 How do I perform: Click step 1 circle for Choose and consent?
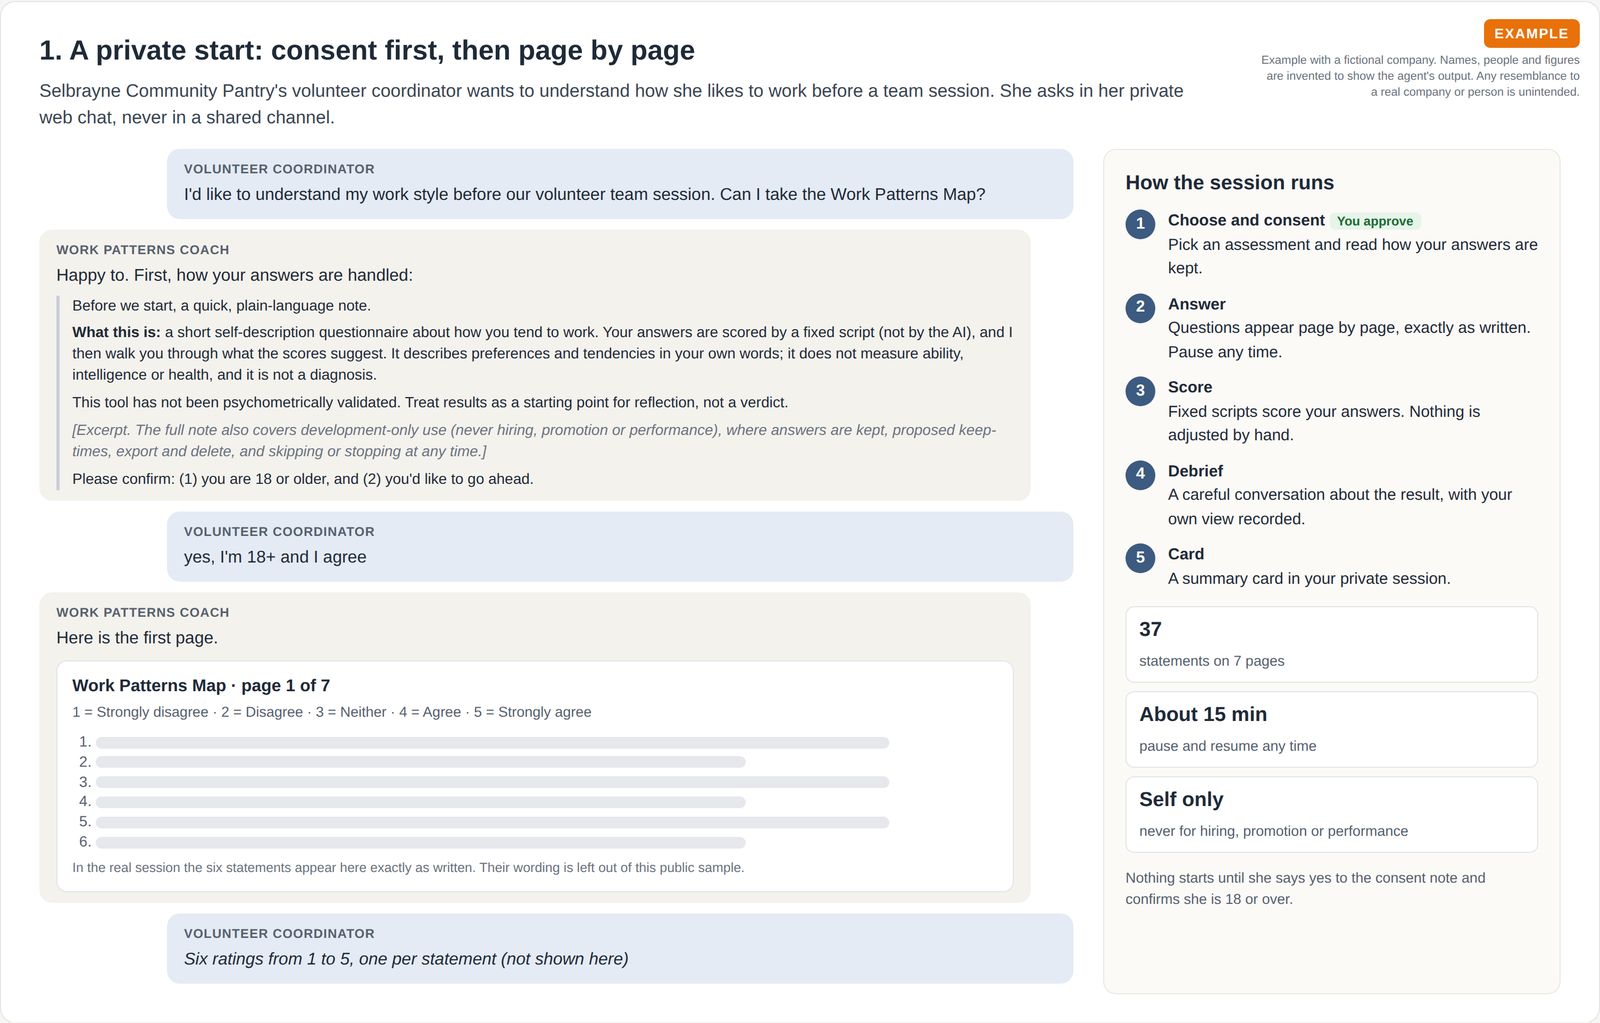(x=1140, y=224)
